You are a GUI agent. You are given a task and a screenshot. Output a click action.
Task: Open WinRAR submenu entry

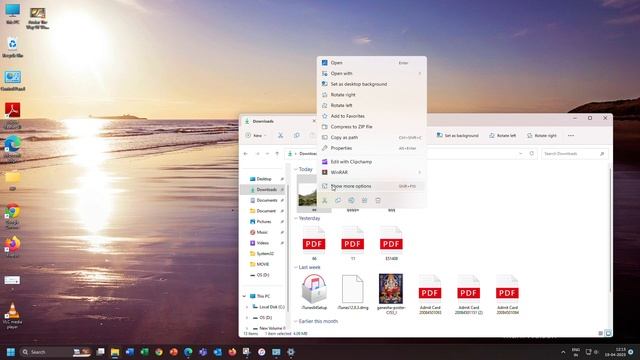point(371,172)
